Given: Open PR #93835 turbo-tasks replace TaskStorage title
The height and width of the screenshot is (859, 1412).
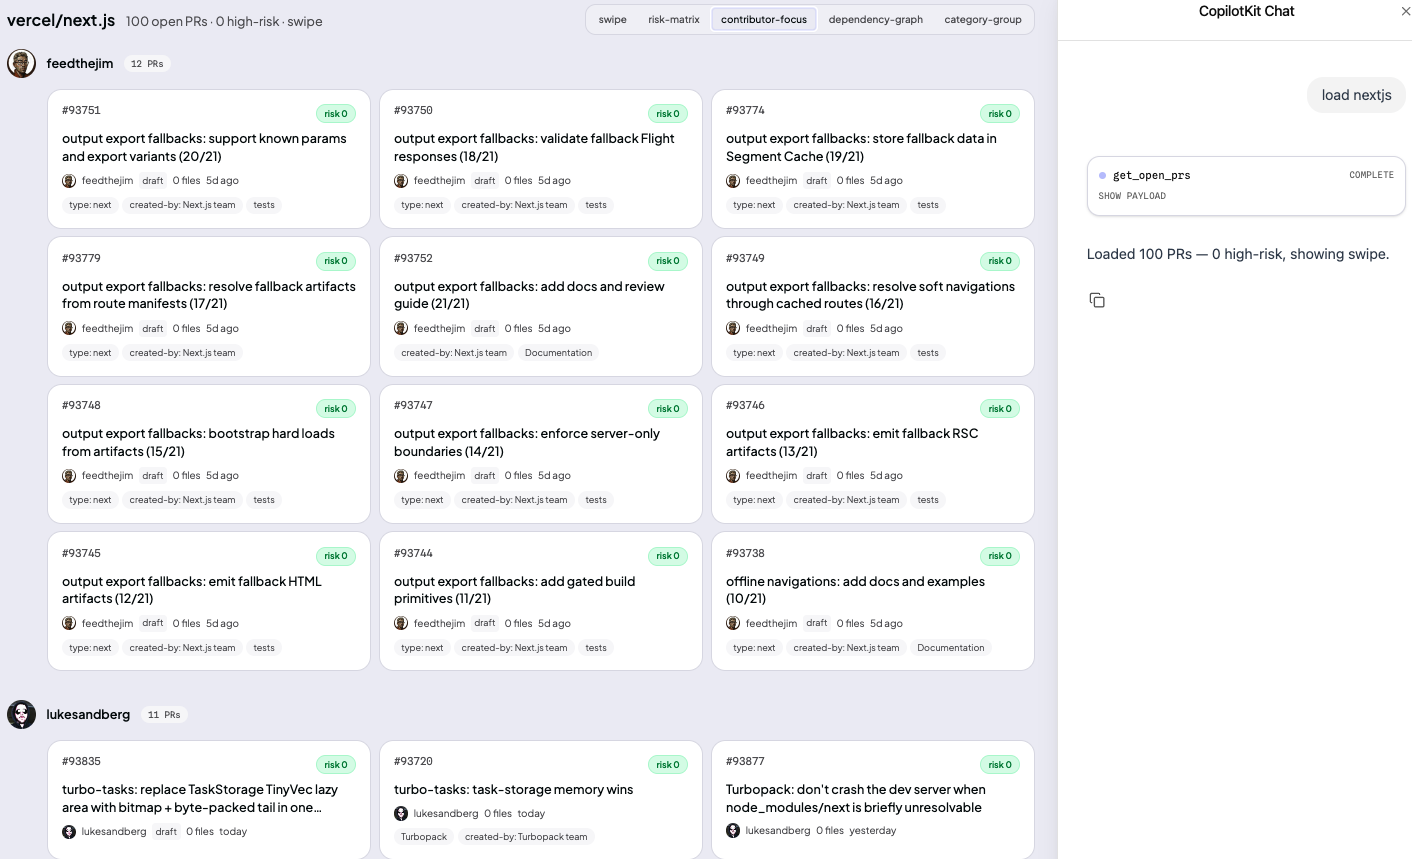Looking at the screenshot, I should tap(200, 798).
